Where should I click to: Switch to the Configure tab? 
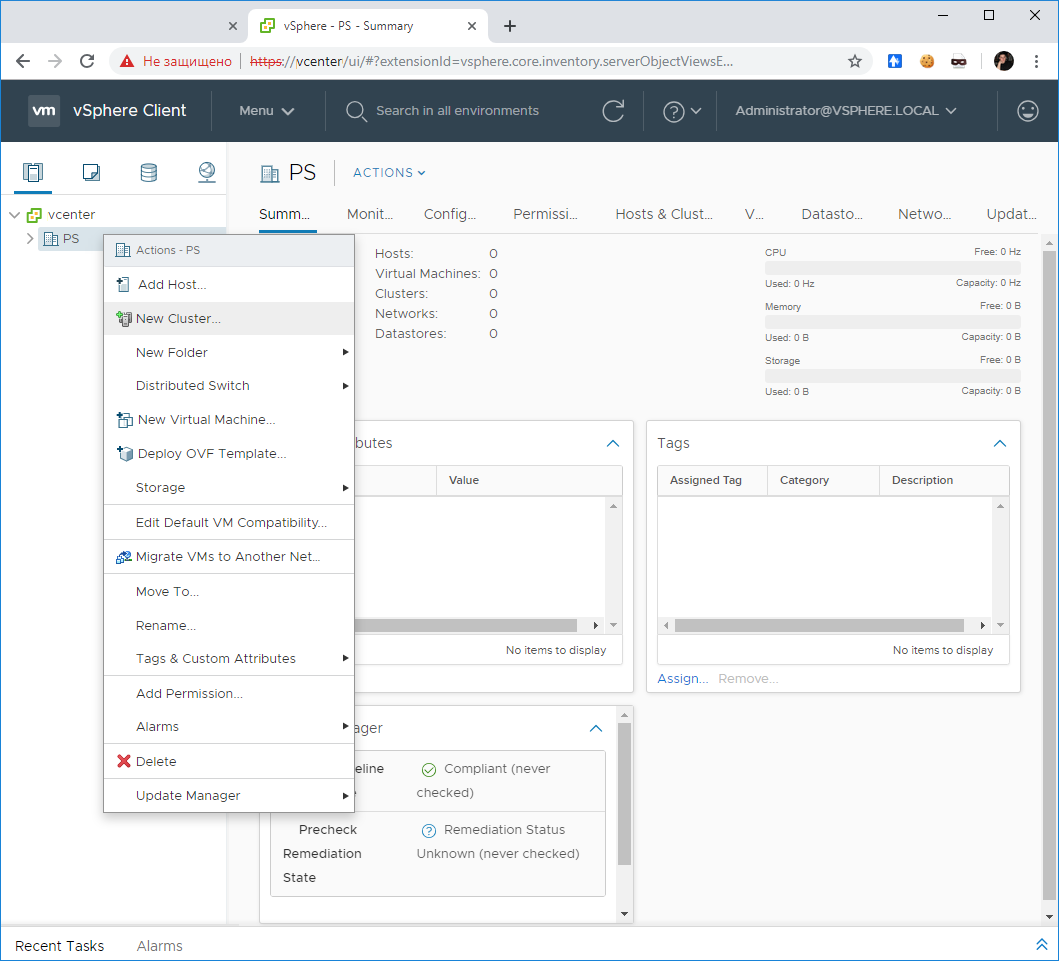(x=450, y=214)
